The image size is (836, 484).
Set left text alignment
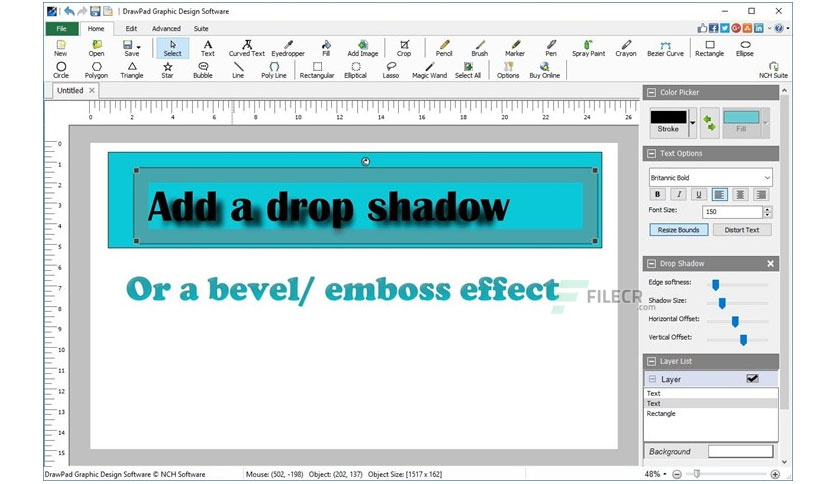[719, 195]
